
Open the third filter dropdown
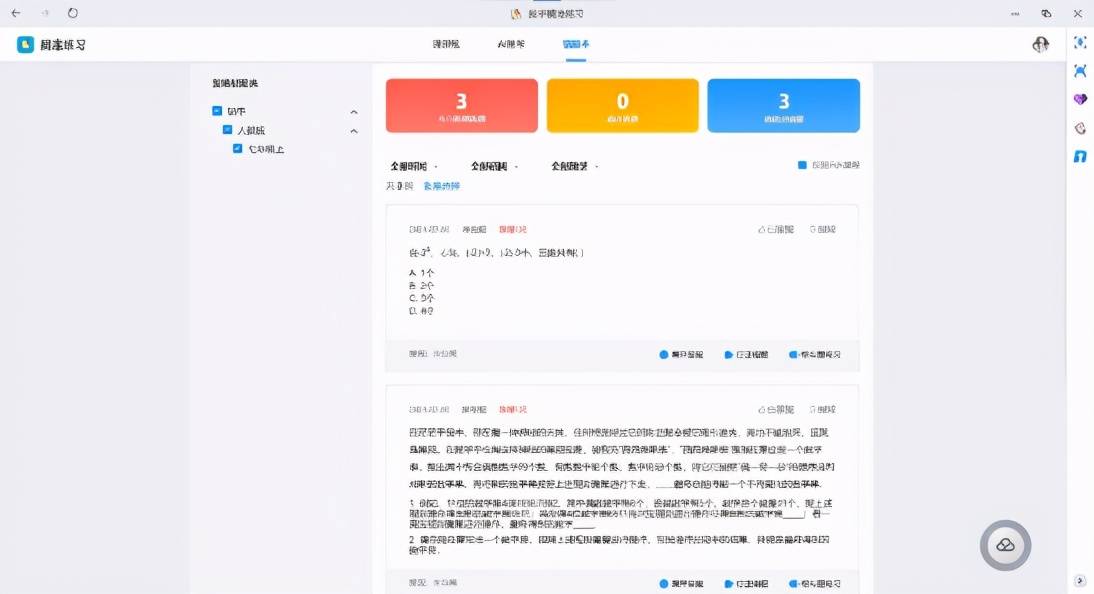pyautogui.click(x=574, y=166)
